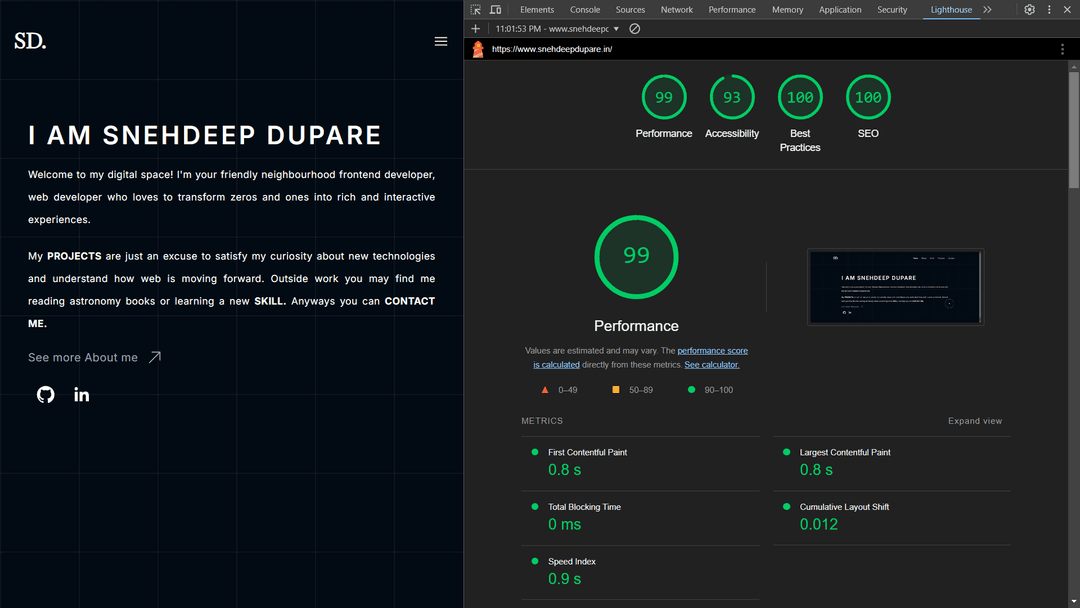The width and height of the screenshot is (1080, 608).
Task: Open the DevTools customize three-dot menu
Action: pos(1048,9)
